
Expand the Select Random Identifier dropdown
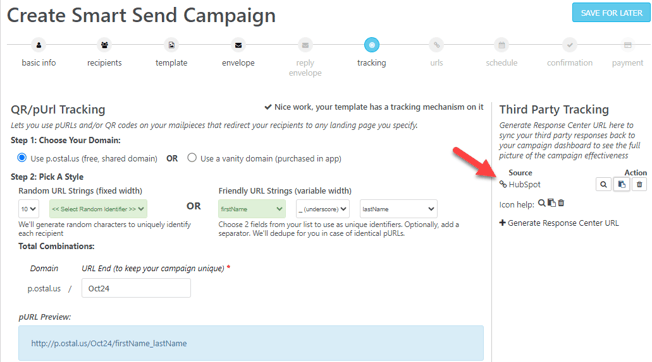click(x=98, y=209)
